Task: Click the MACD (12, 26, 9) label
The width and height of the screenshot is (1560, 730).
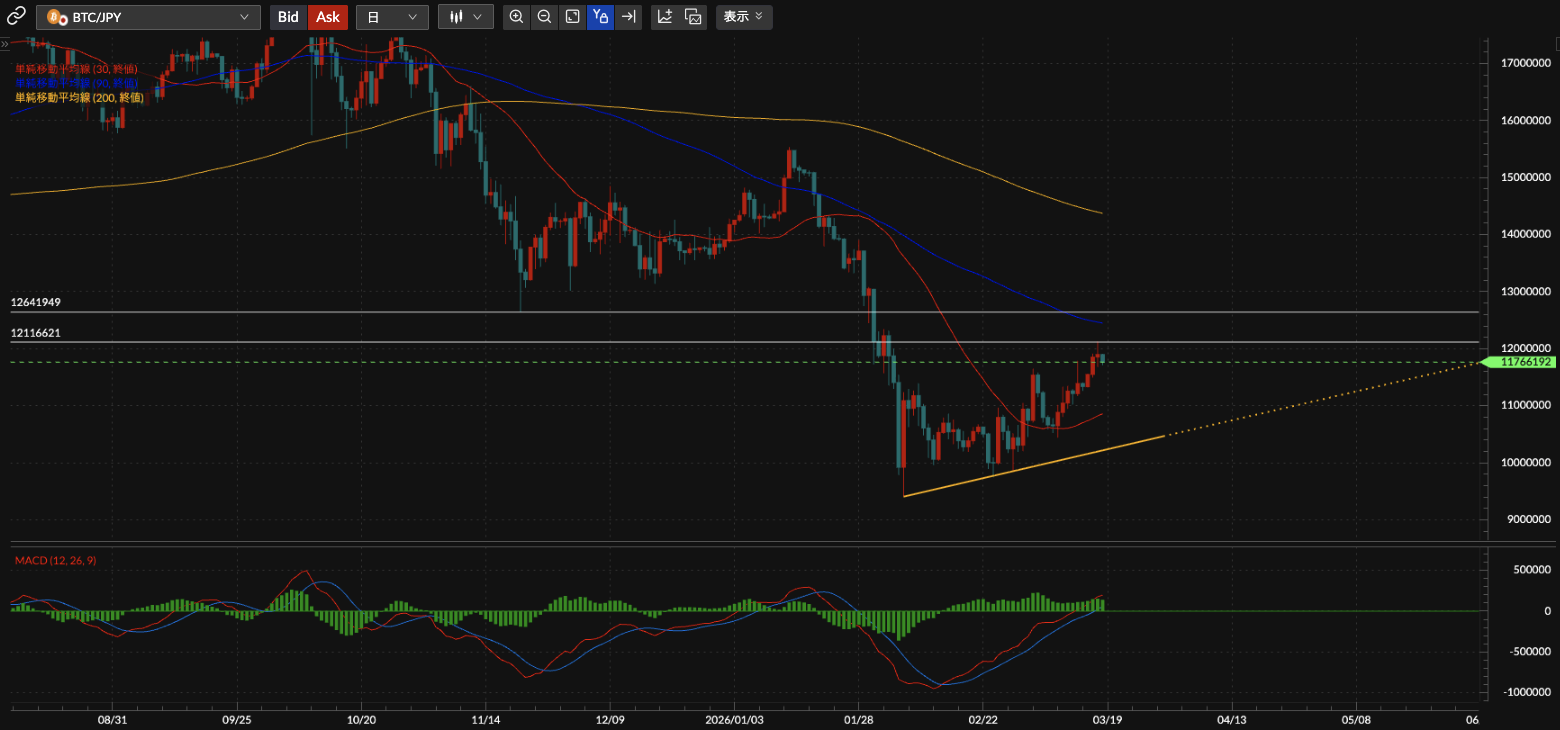Action: click(x=55, y=561)
